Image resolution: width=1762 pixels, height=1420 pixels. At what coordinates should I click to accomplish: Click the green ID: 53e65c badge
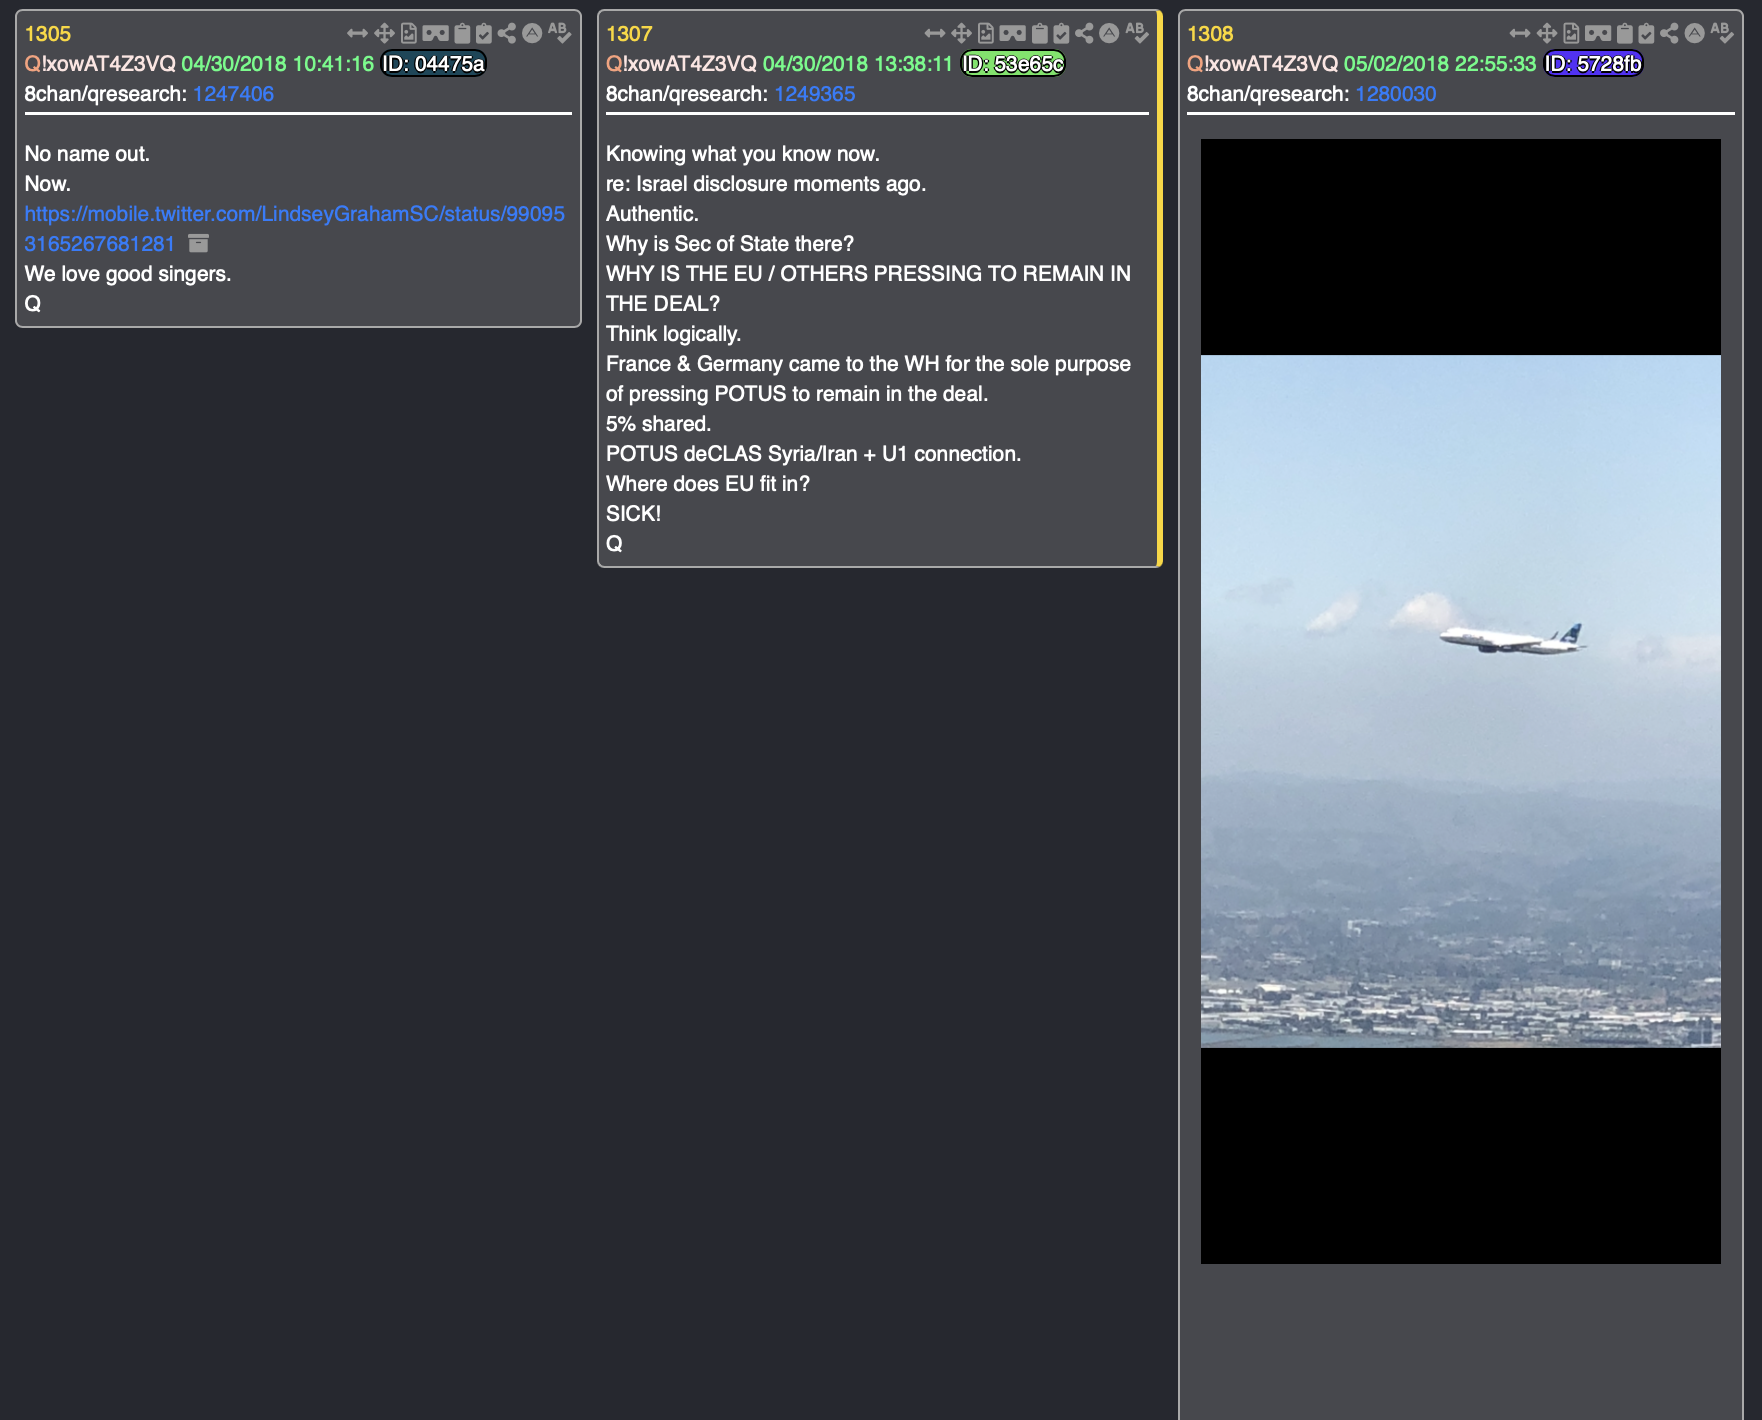[1013, 64]
